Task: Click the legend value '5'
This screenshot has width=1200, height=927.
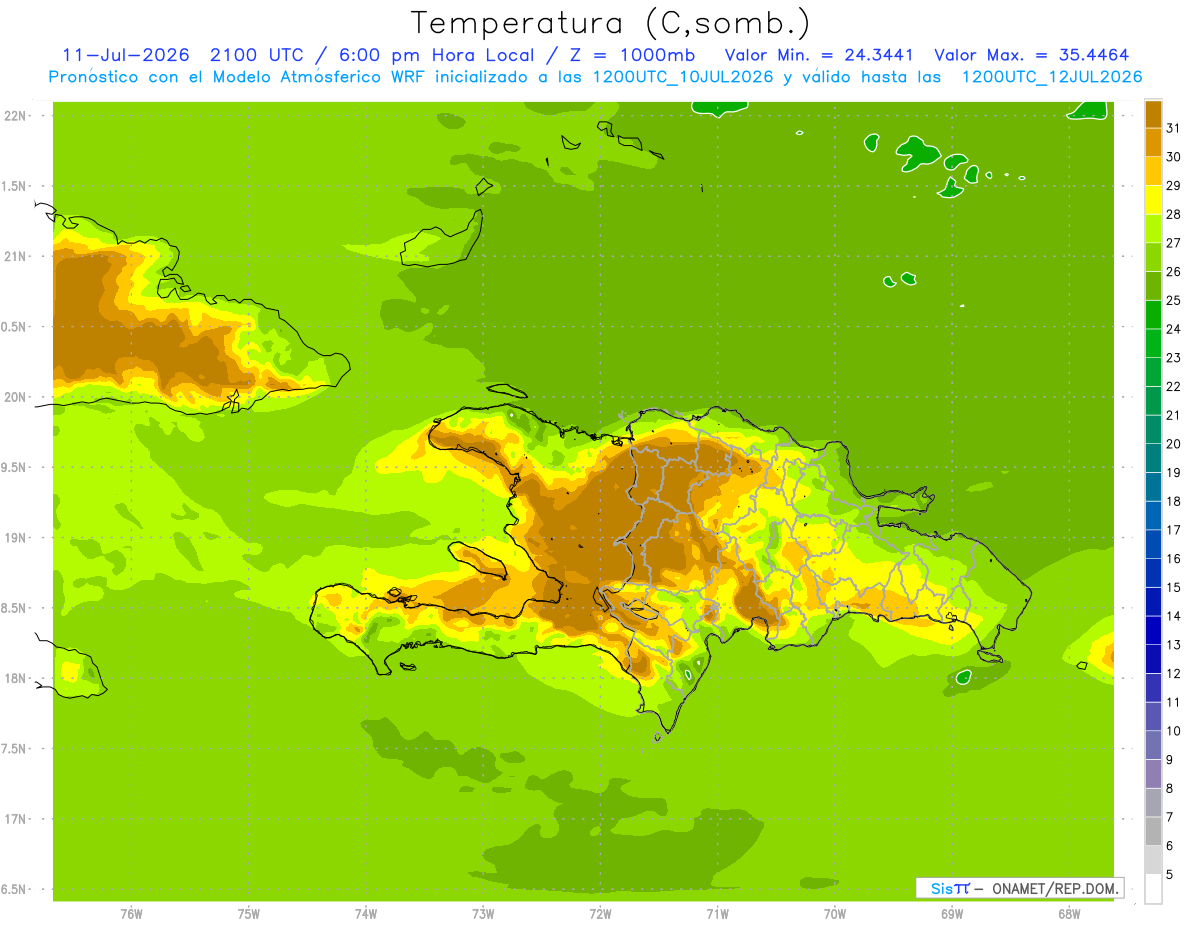Action: click(1170, 875)
